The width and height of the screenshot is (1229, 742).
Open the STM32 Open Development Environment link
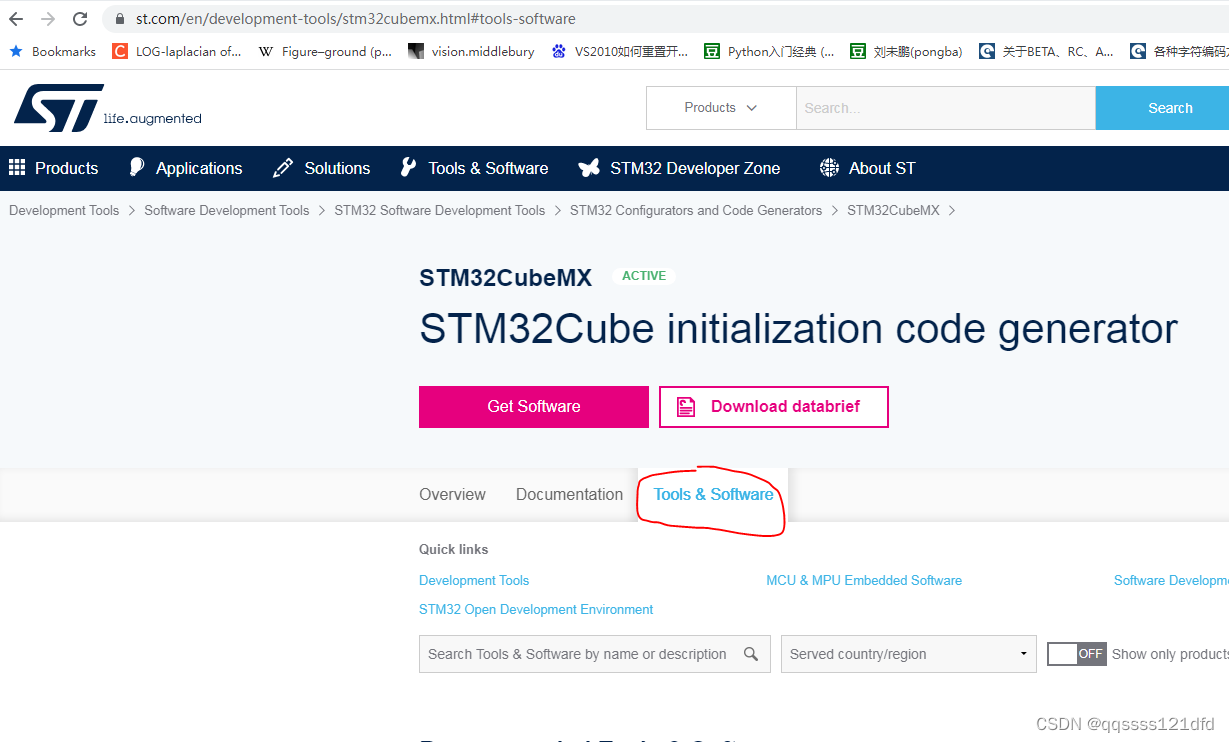536,609
